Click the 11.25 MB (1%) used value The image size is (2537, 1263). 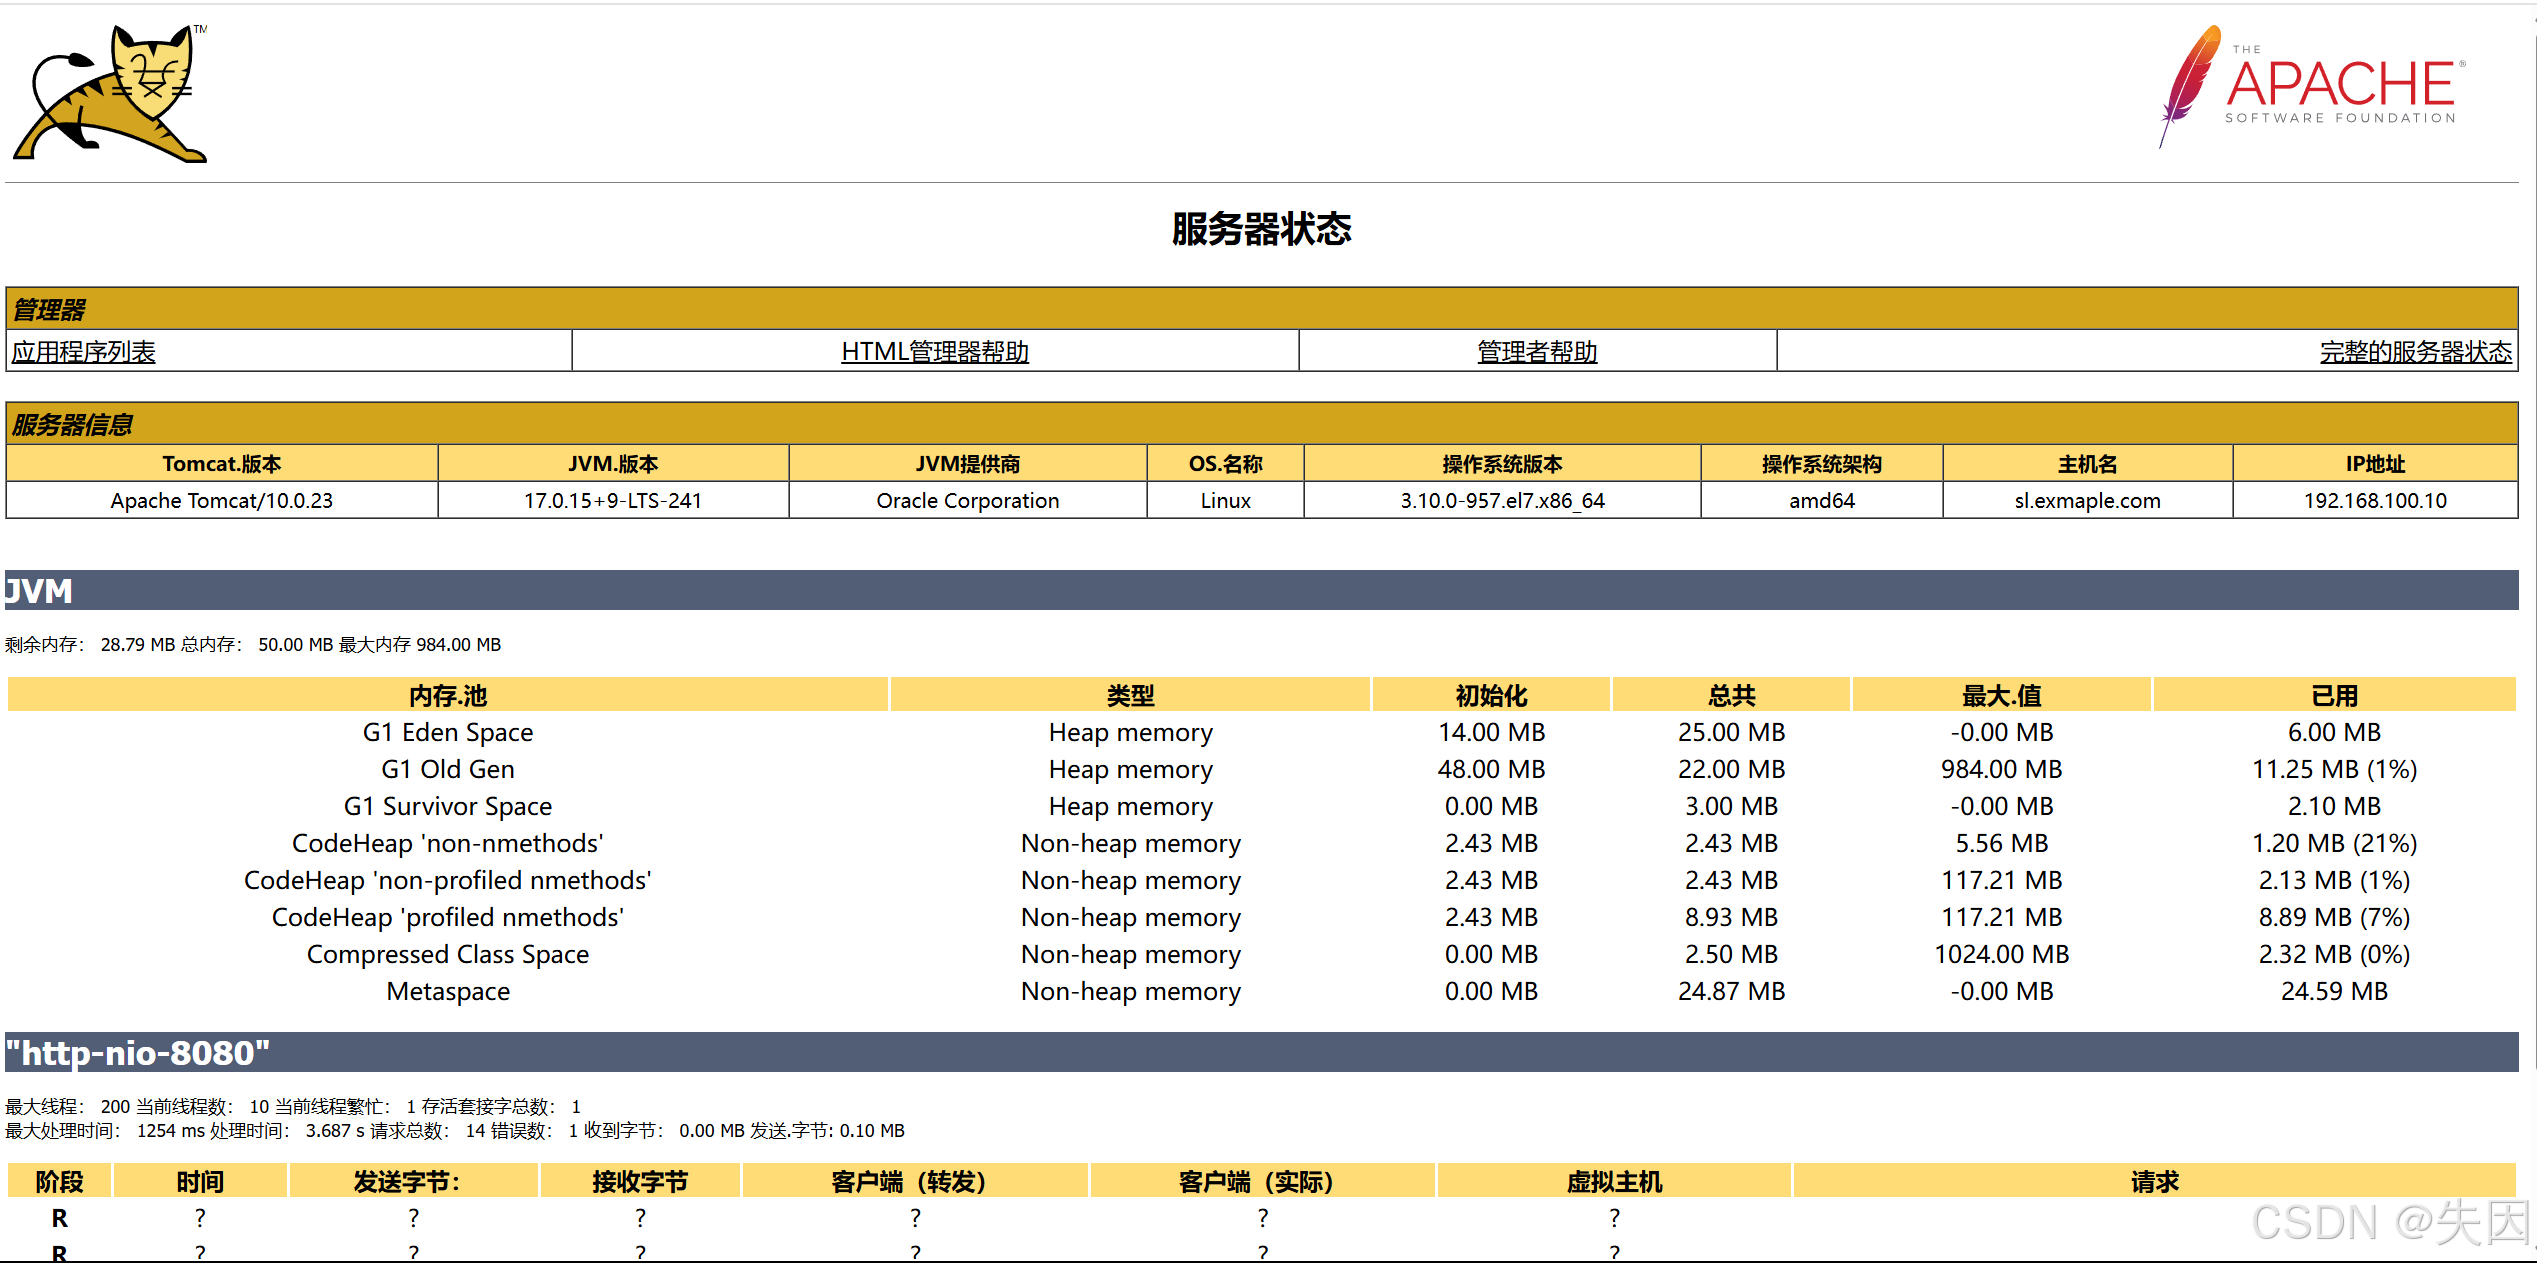[2334, 769]
